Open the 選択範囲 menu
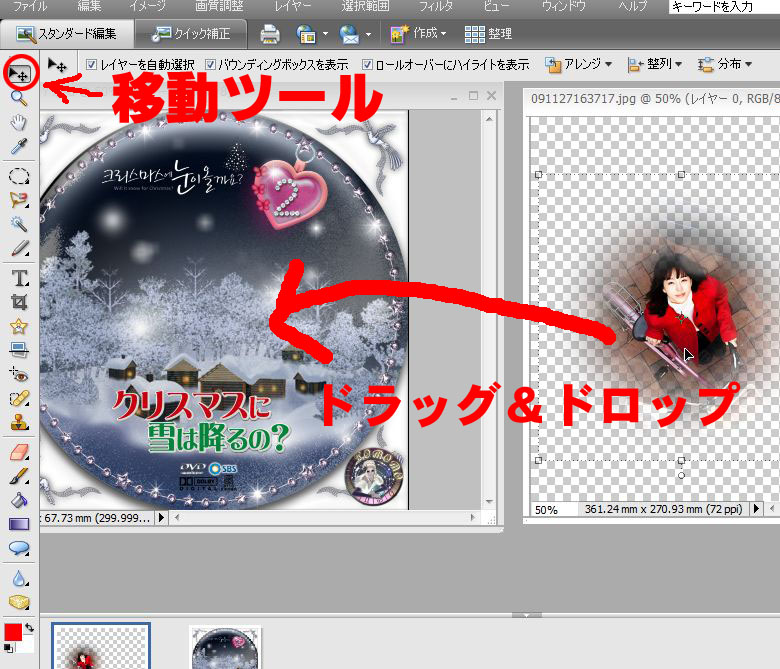This screenshot has height=669, width=780. 365,6
